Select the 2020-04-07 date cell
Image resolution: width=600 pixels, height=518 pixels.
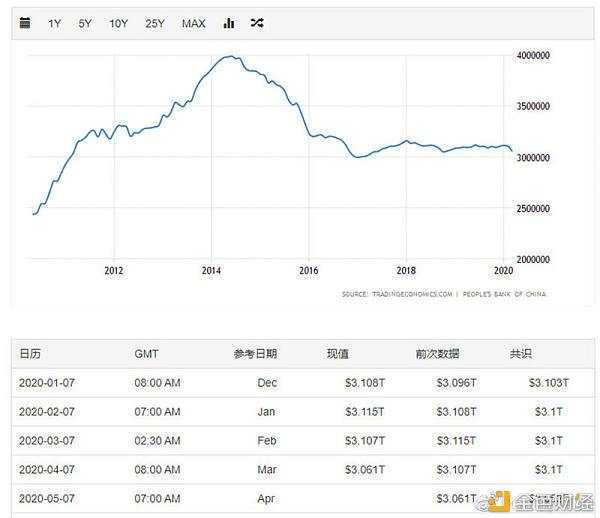click(x=47, y=469)
